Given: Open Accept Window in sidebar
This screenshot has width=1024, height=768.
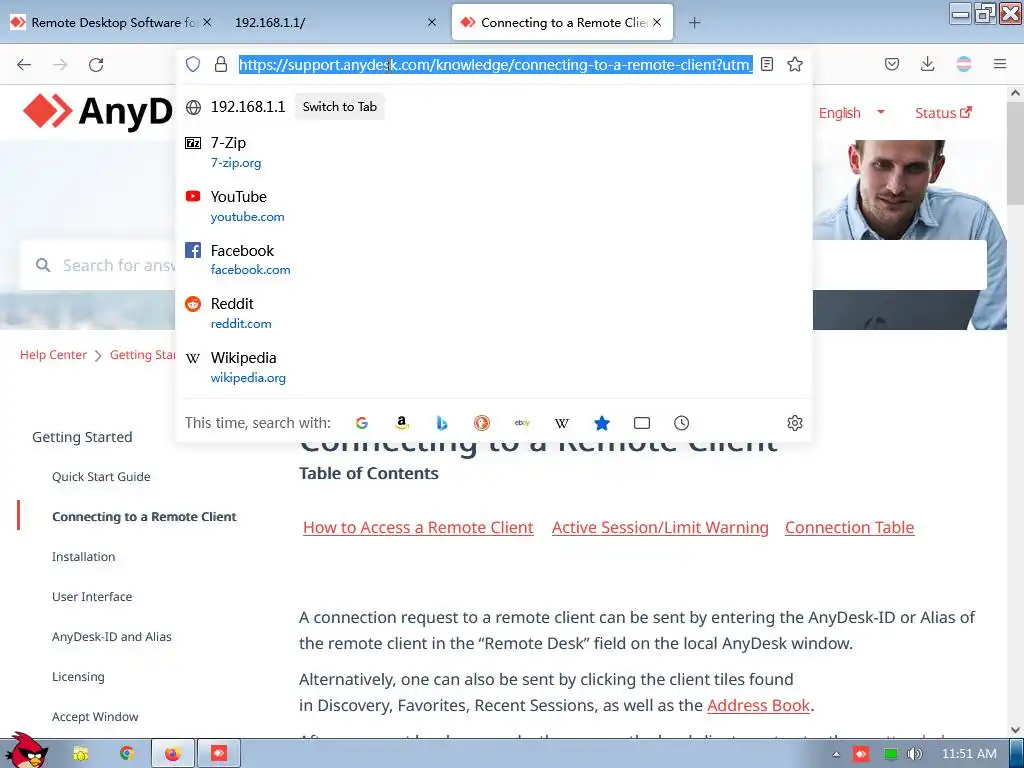Looking at the screenshot, I should [95, 716].
